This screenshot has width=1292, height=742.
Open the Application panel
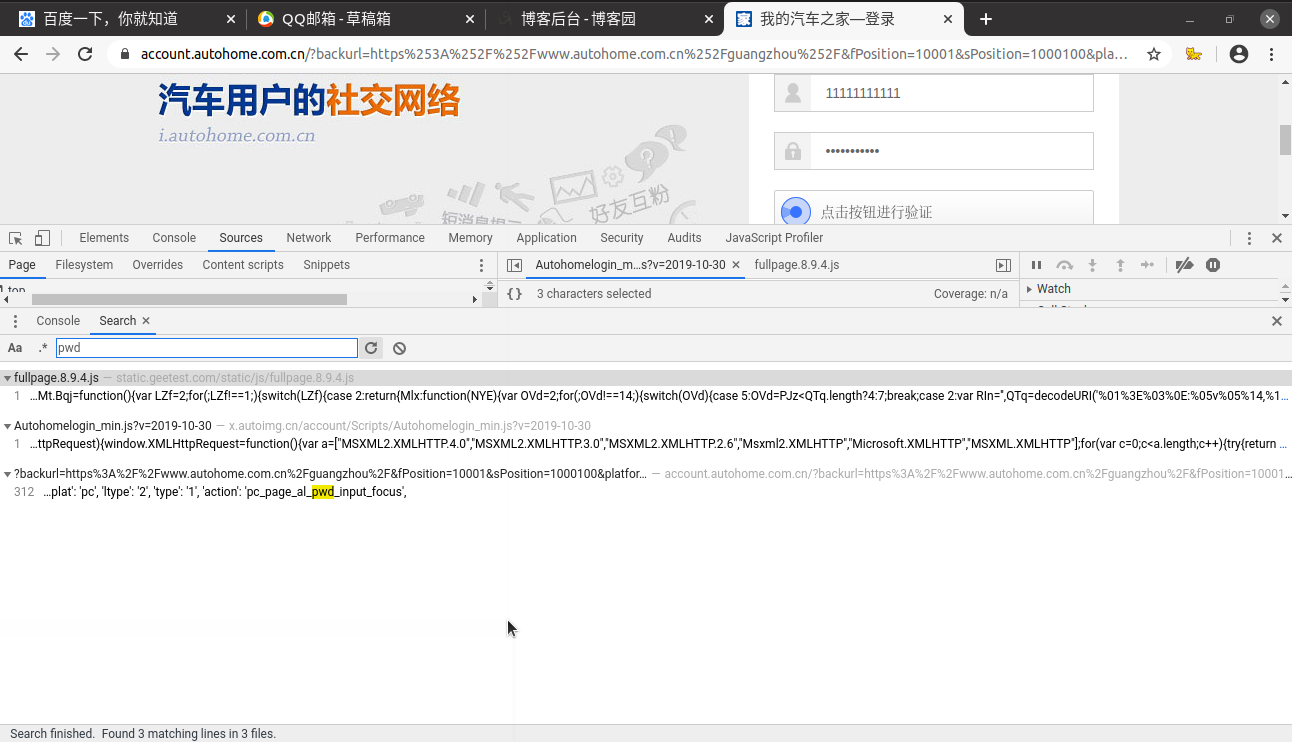point(546,238)
